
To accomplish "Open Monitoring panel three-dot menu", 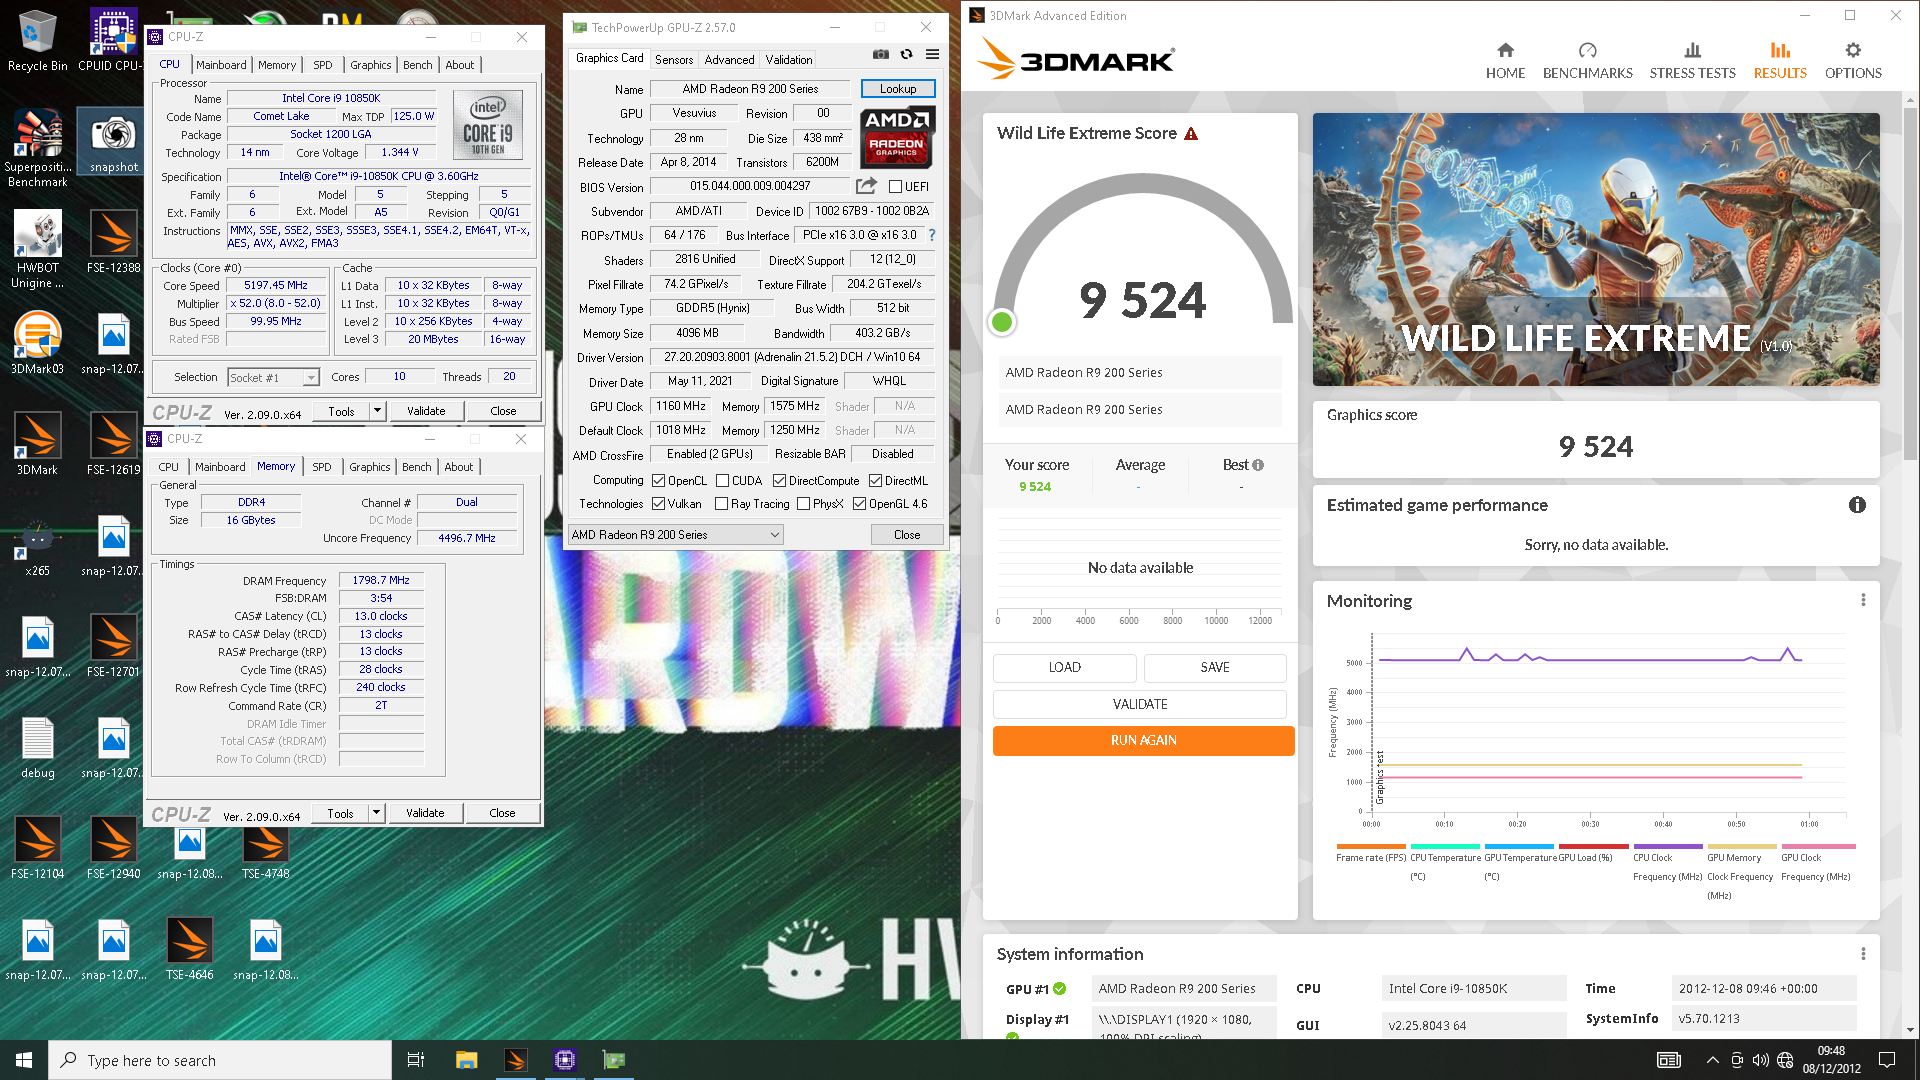I will (x=1863, y=600).
